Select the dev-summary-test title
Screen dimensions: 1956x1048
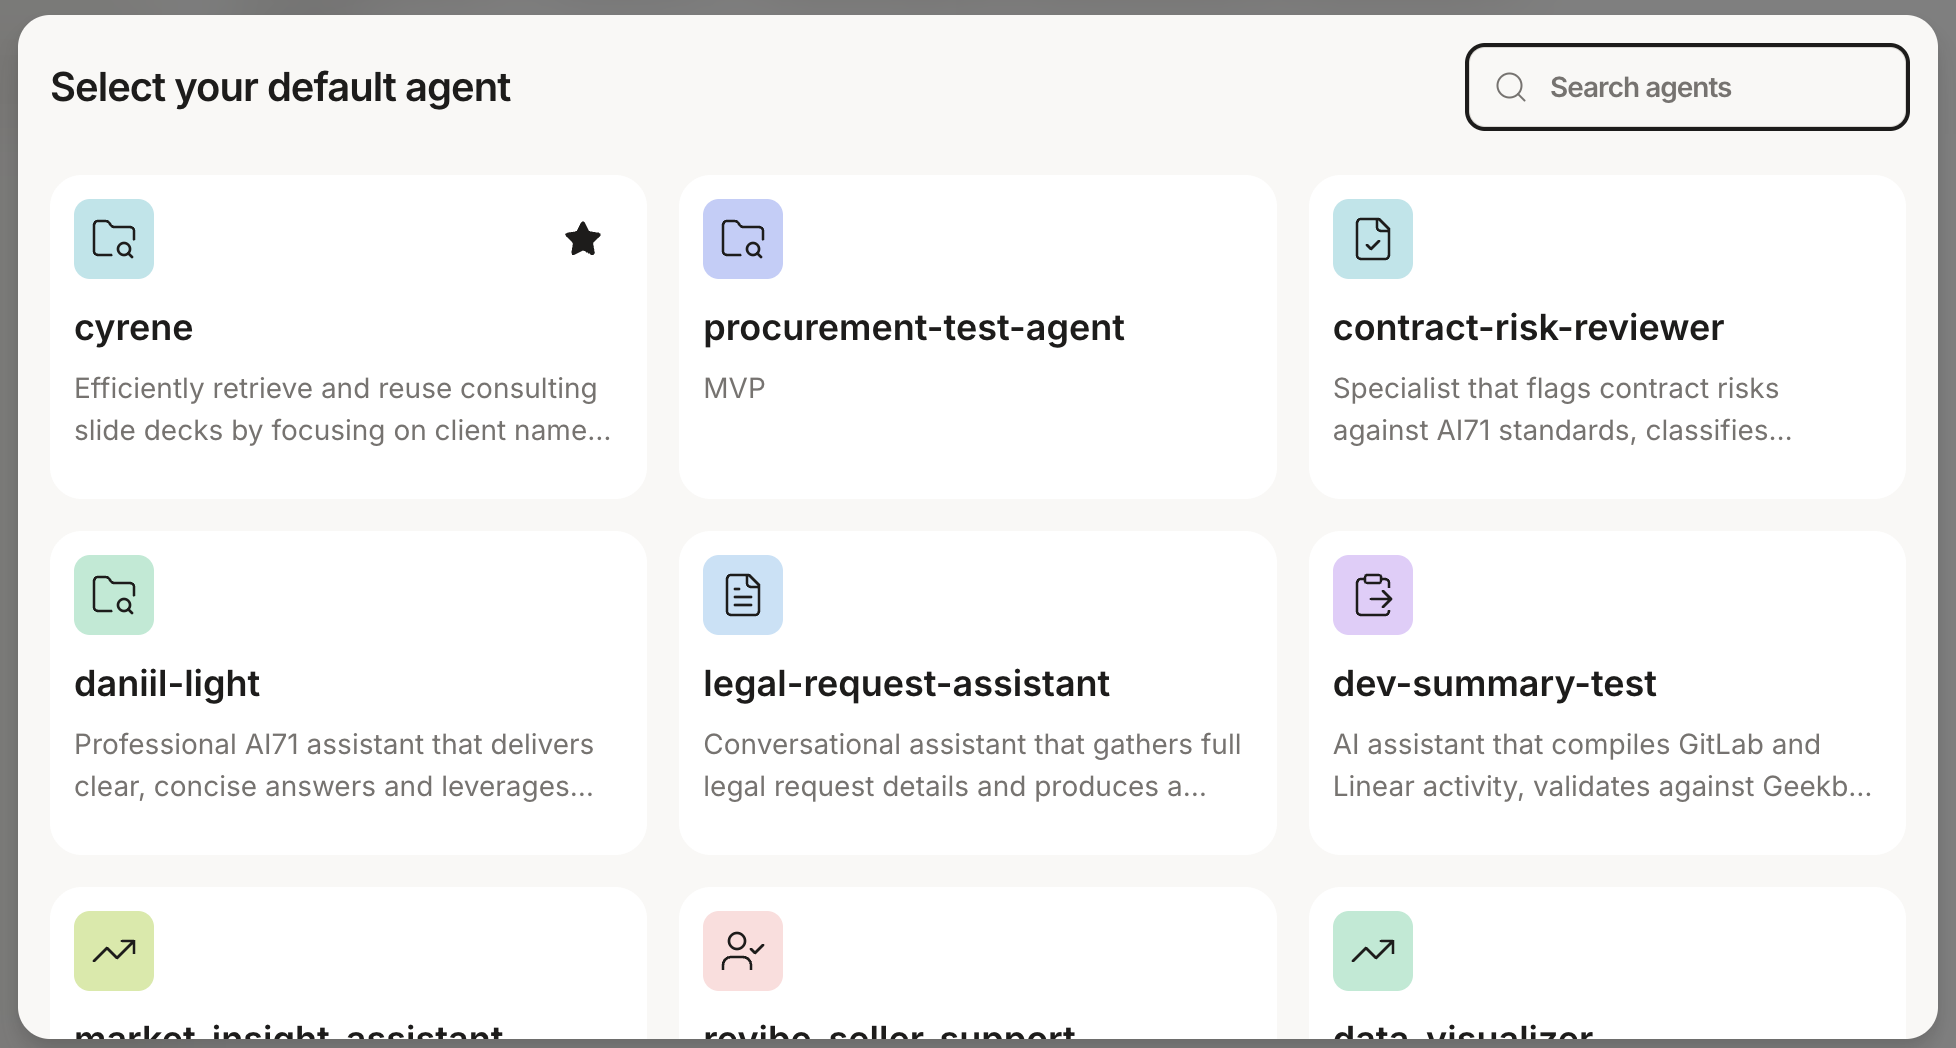tap(1495, 684)
